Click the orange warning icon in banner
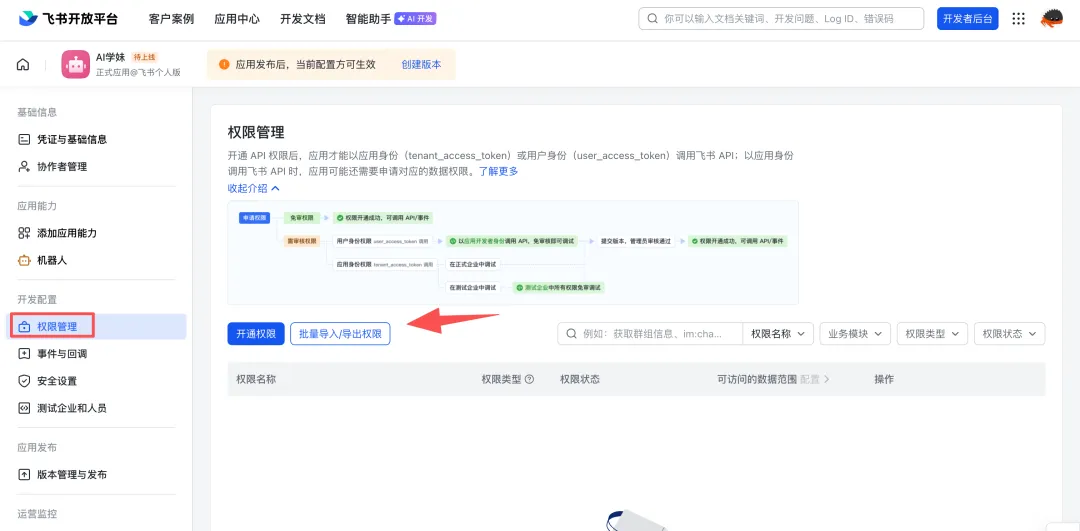 [x=224, y=64]
